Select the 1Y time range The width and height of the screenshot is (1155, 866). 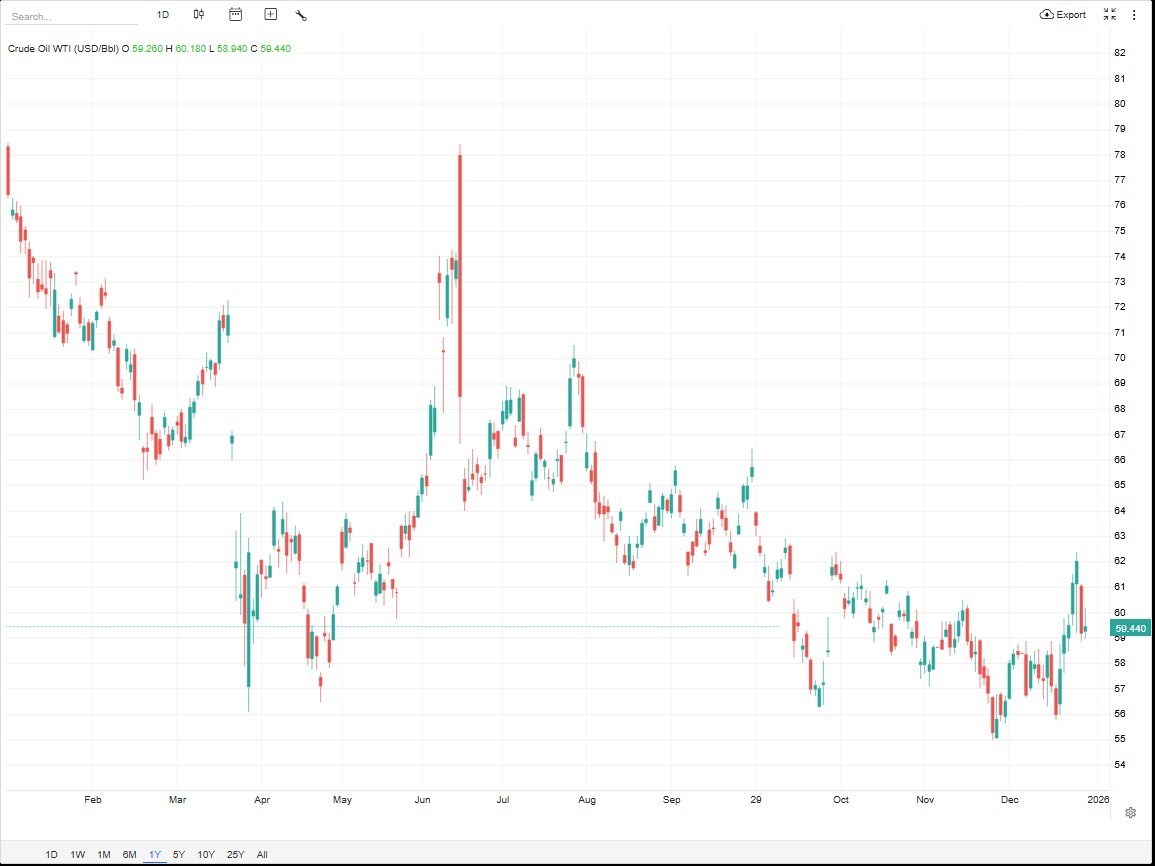155,854
